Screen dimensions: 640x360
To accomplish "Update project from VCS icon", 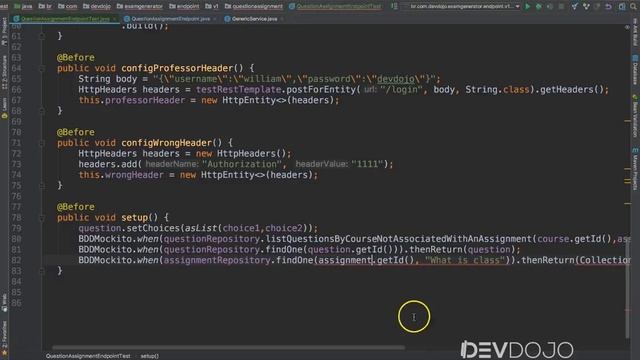I will 574,6.
